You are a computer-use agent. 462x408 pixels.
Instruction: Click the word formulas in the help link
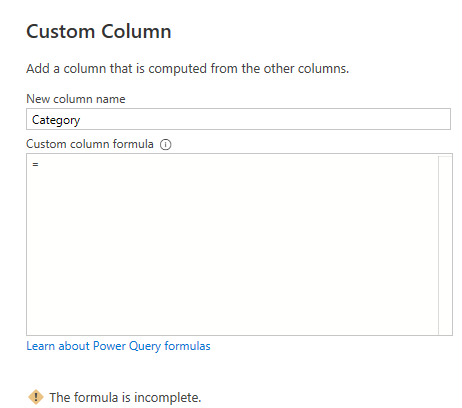click(x=187, y=346)
